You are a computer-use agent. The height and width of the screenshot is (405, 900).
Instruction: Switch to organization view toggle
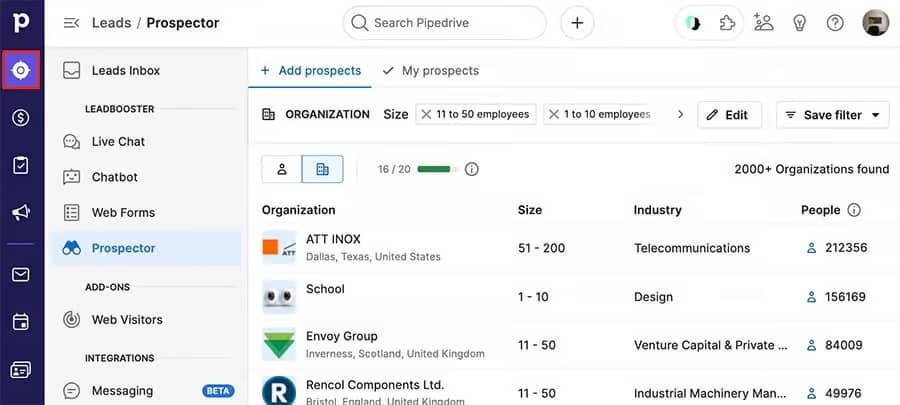[x=322, y=169]
